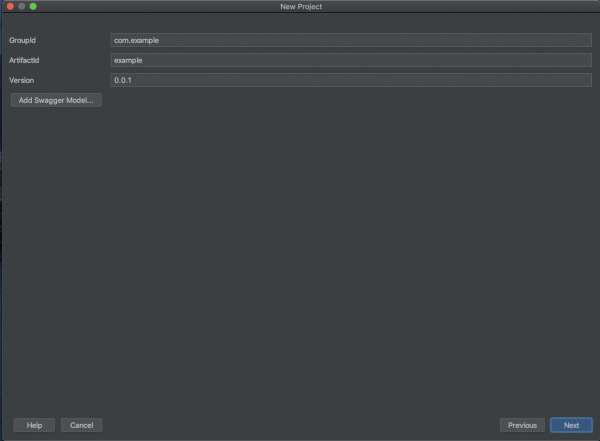Click the New Project window title

301,7
